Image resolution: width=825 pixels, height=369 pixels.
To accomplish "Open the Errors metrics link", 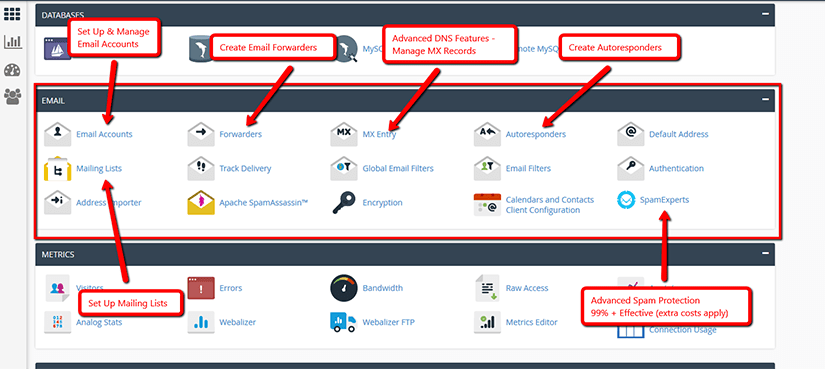I will (x=230, y=288).
